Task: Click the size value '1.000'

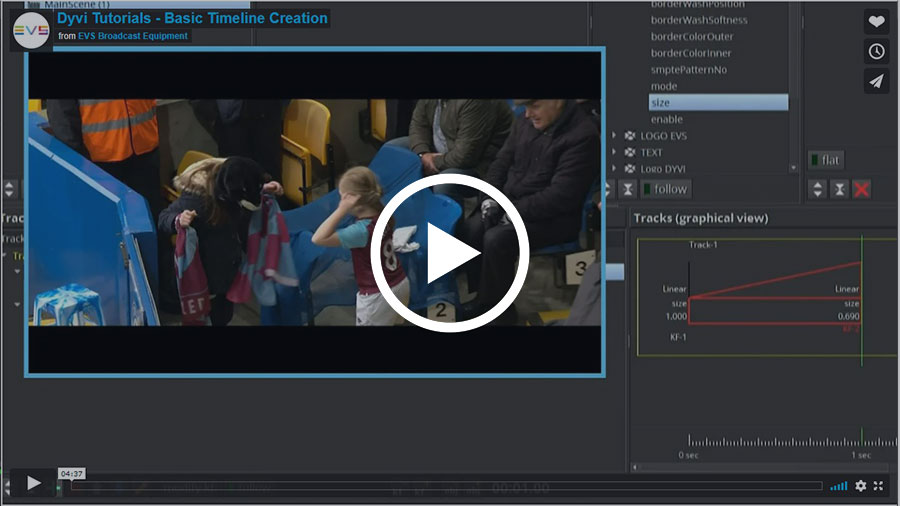Action: pos(676,317)
